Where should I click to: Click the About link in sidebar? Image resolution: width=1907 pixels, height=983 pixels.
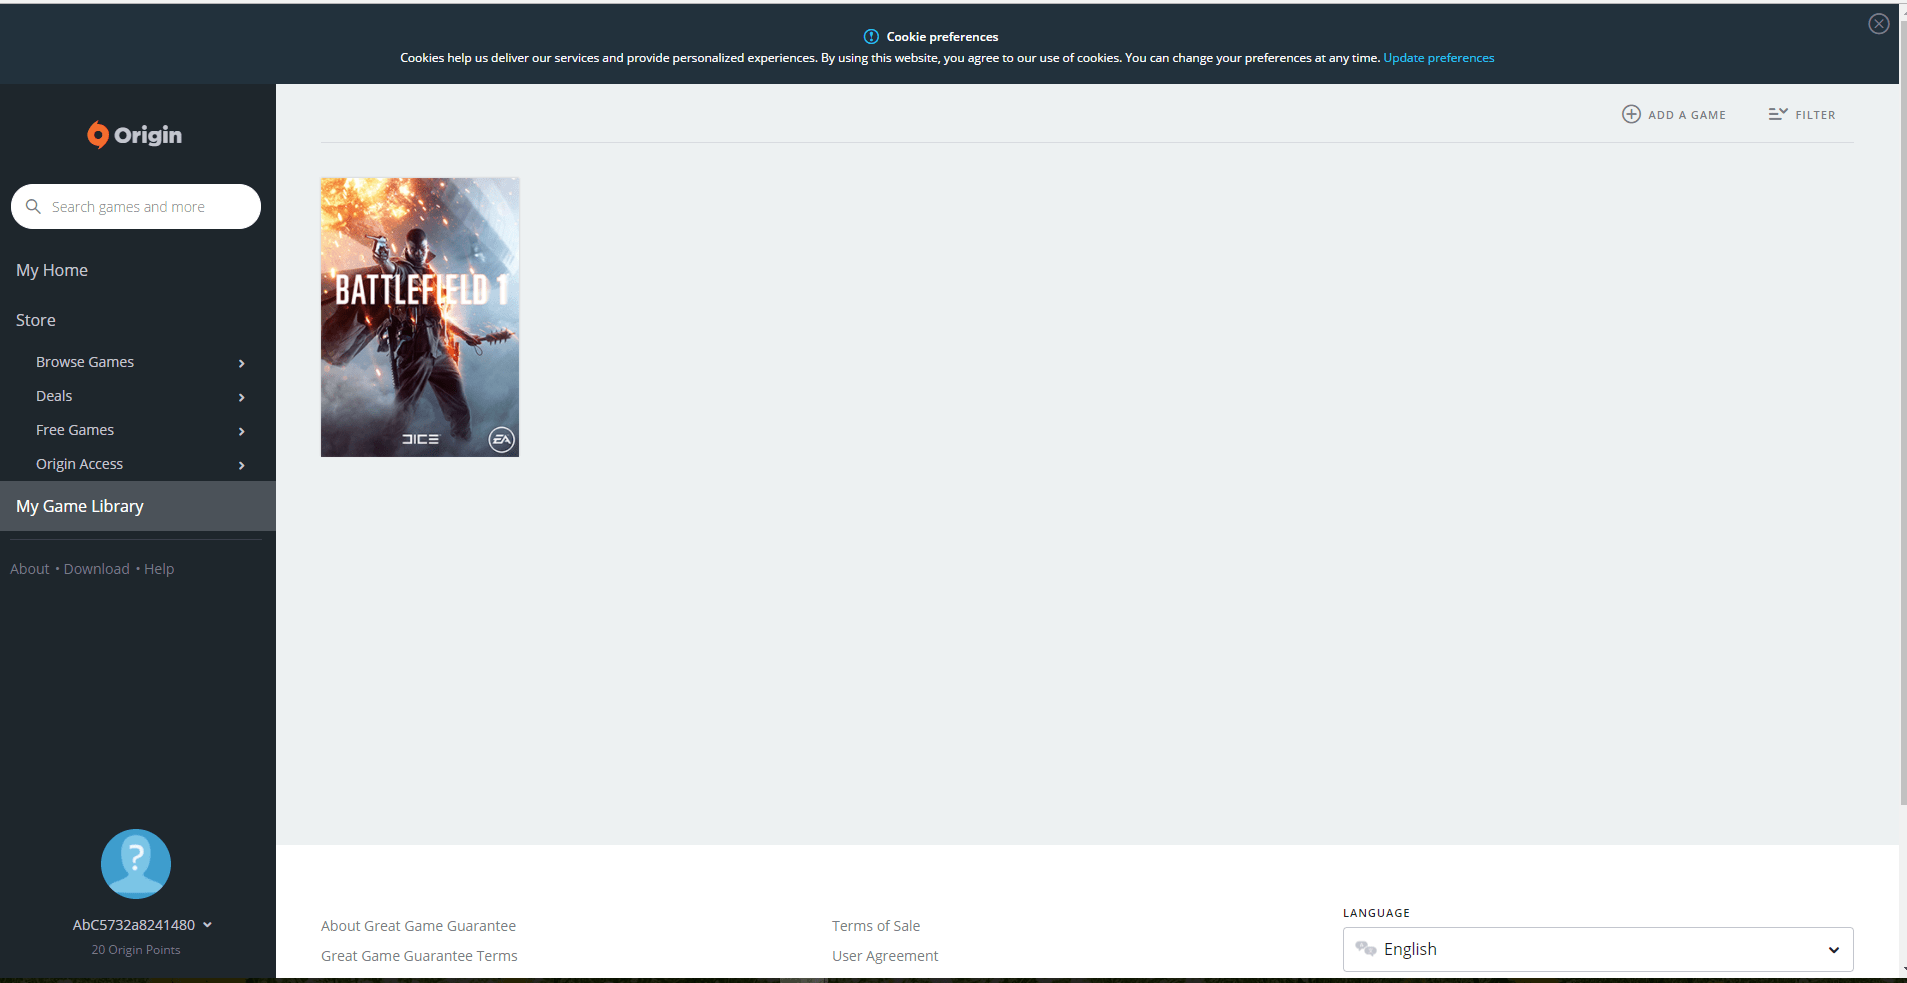[30, 569]
